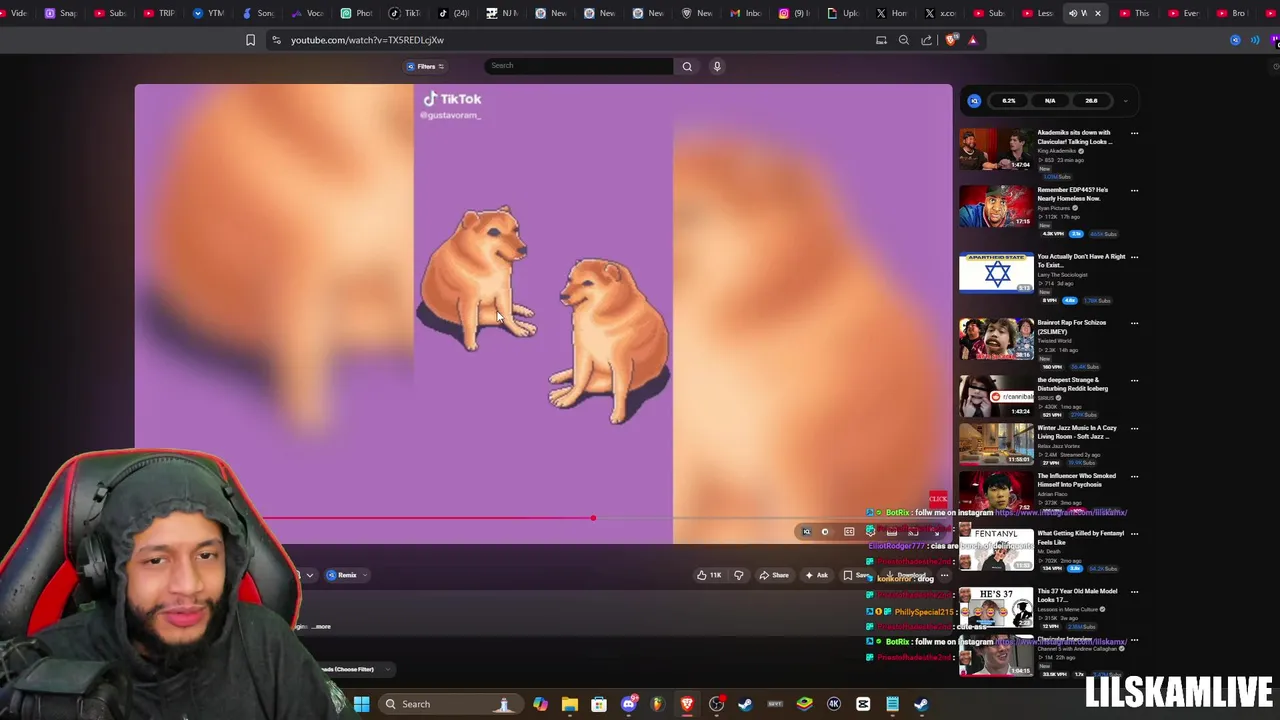Screen dimensions: 1280x720
Task: Click the vidIQ icon in player controls
Action: click(x=807, y=532)
